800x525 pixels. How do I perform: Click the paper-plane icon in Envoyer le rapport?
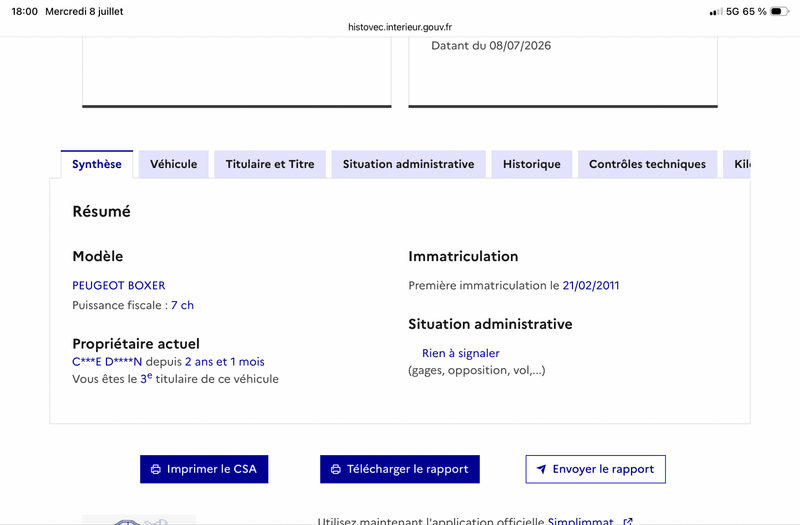541,469
